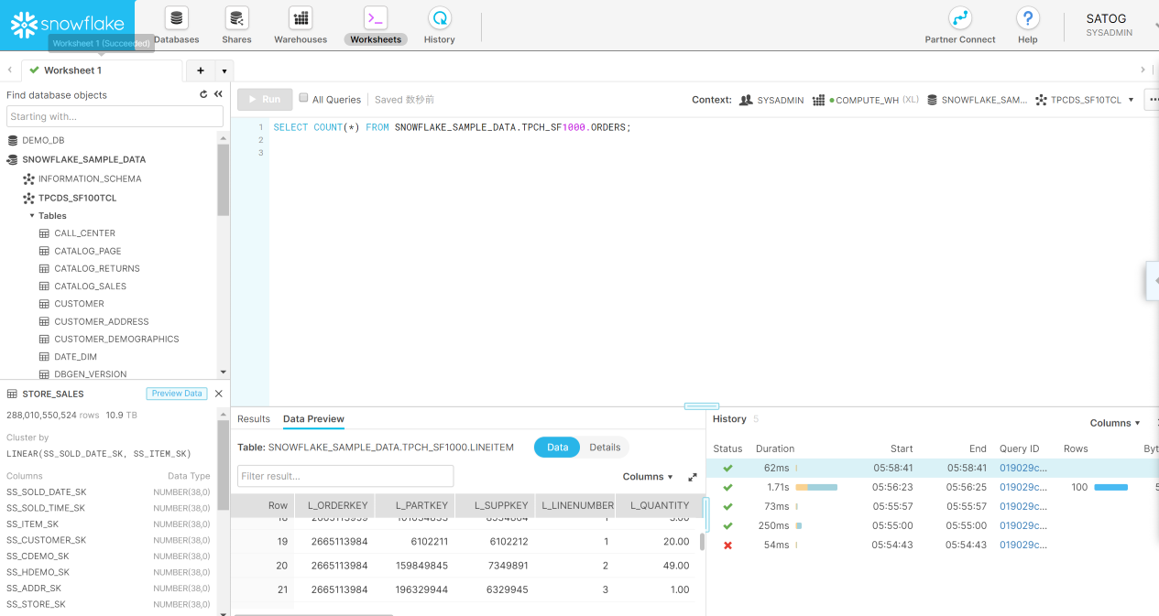Open query ID of the 73ms query

coord(1023,507)
